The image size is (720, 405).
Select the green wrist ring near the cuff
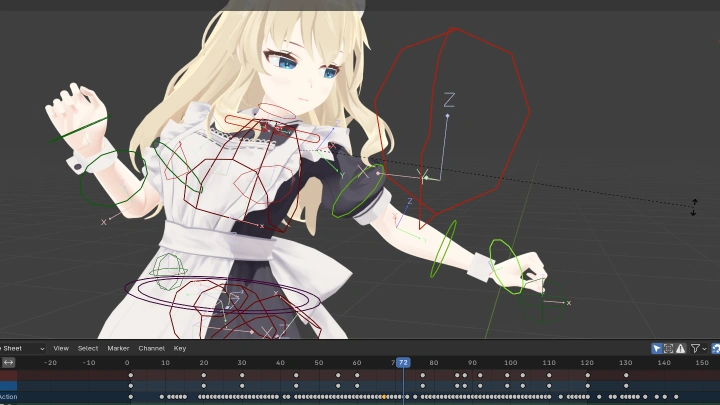click(506, 264)
